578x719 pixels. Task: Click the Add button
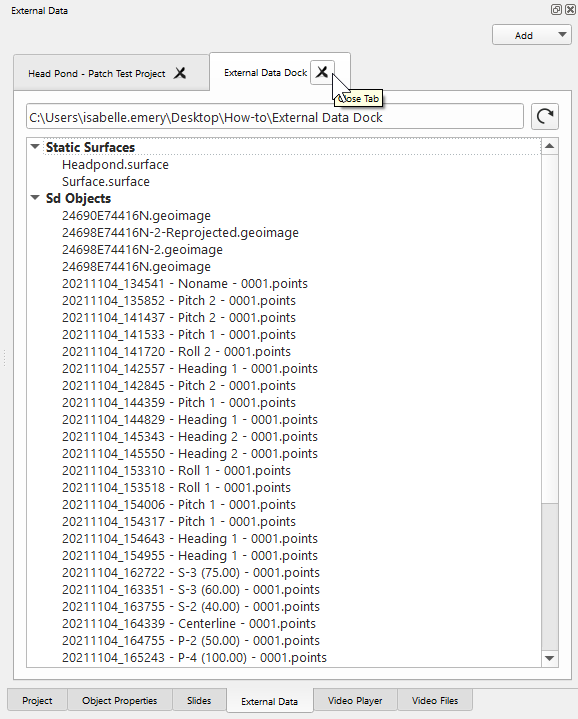[523, 35]
